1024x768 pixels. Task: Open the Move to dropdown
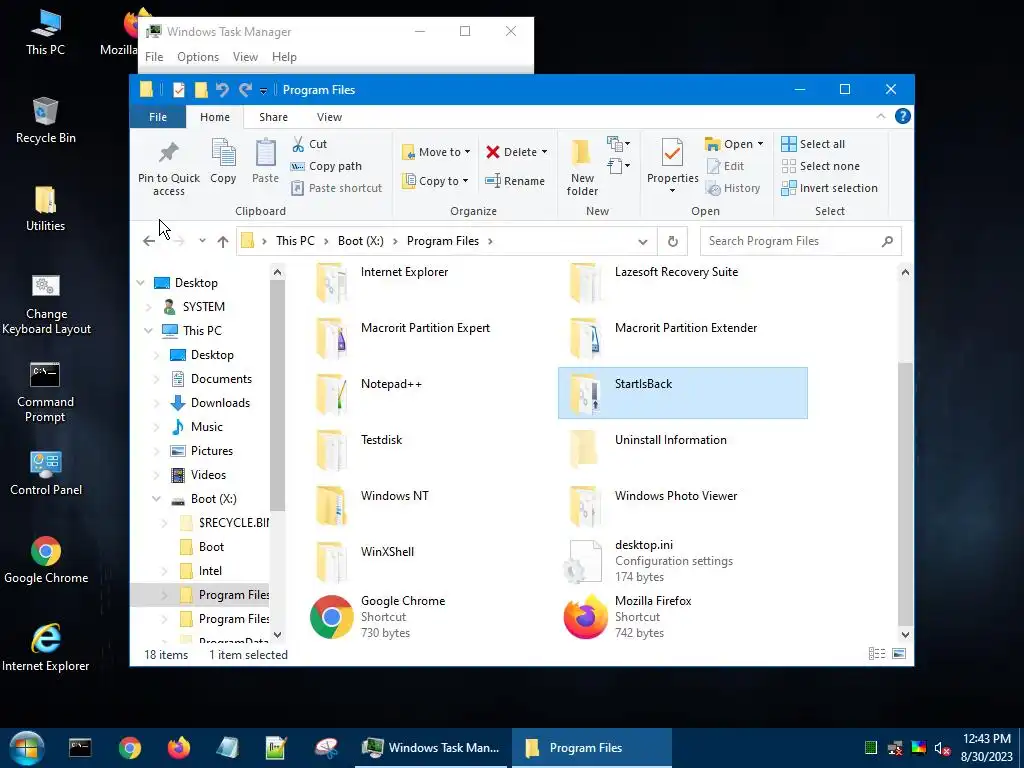coord(436,152)
